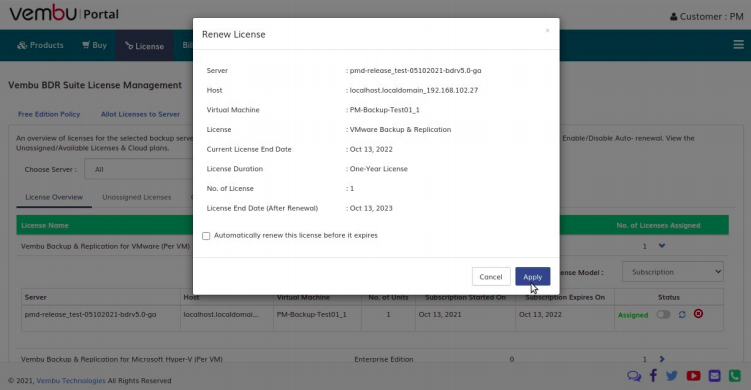Expand the Microsoft Hyper-V license row chevron
This screenshot has height=390, width=751.
coord(662,359)
